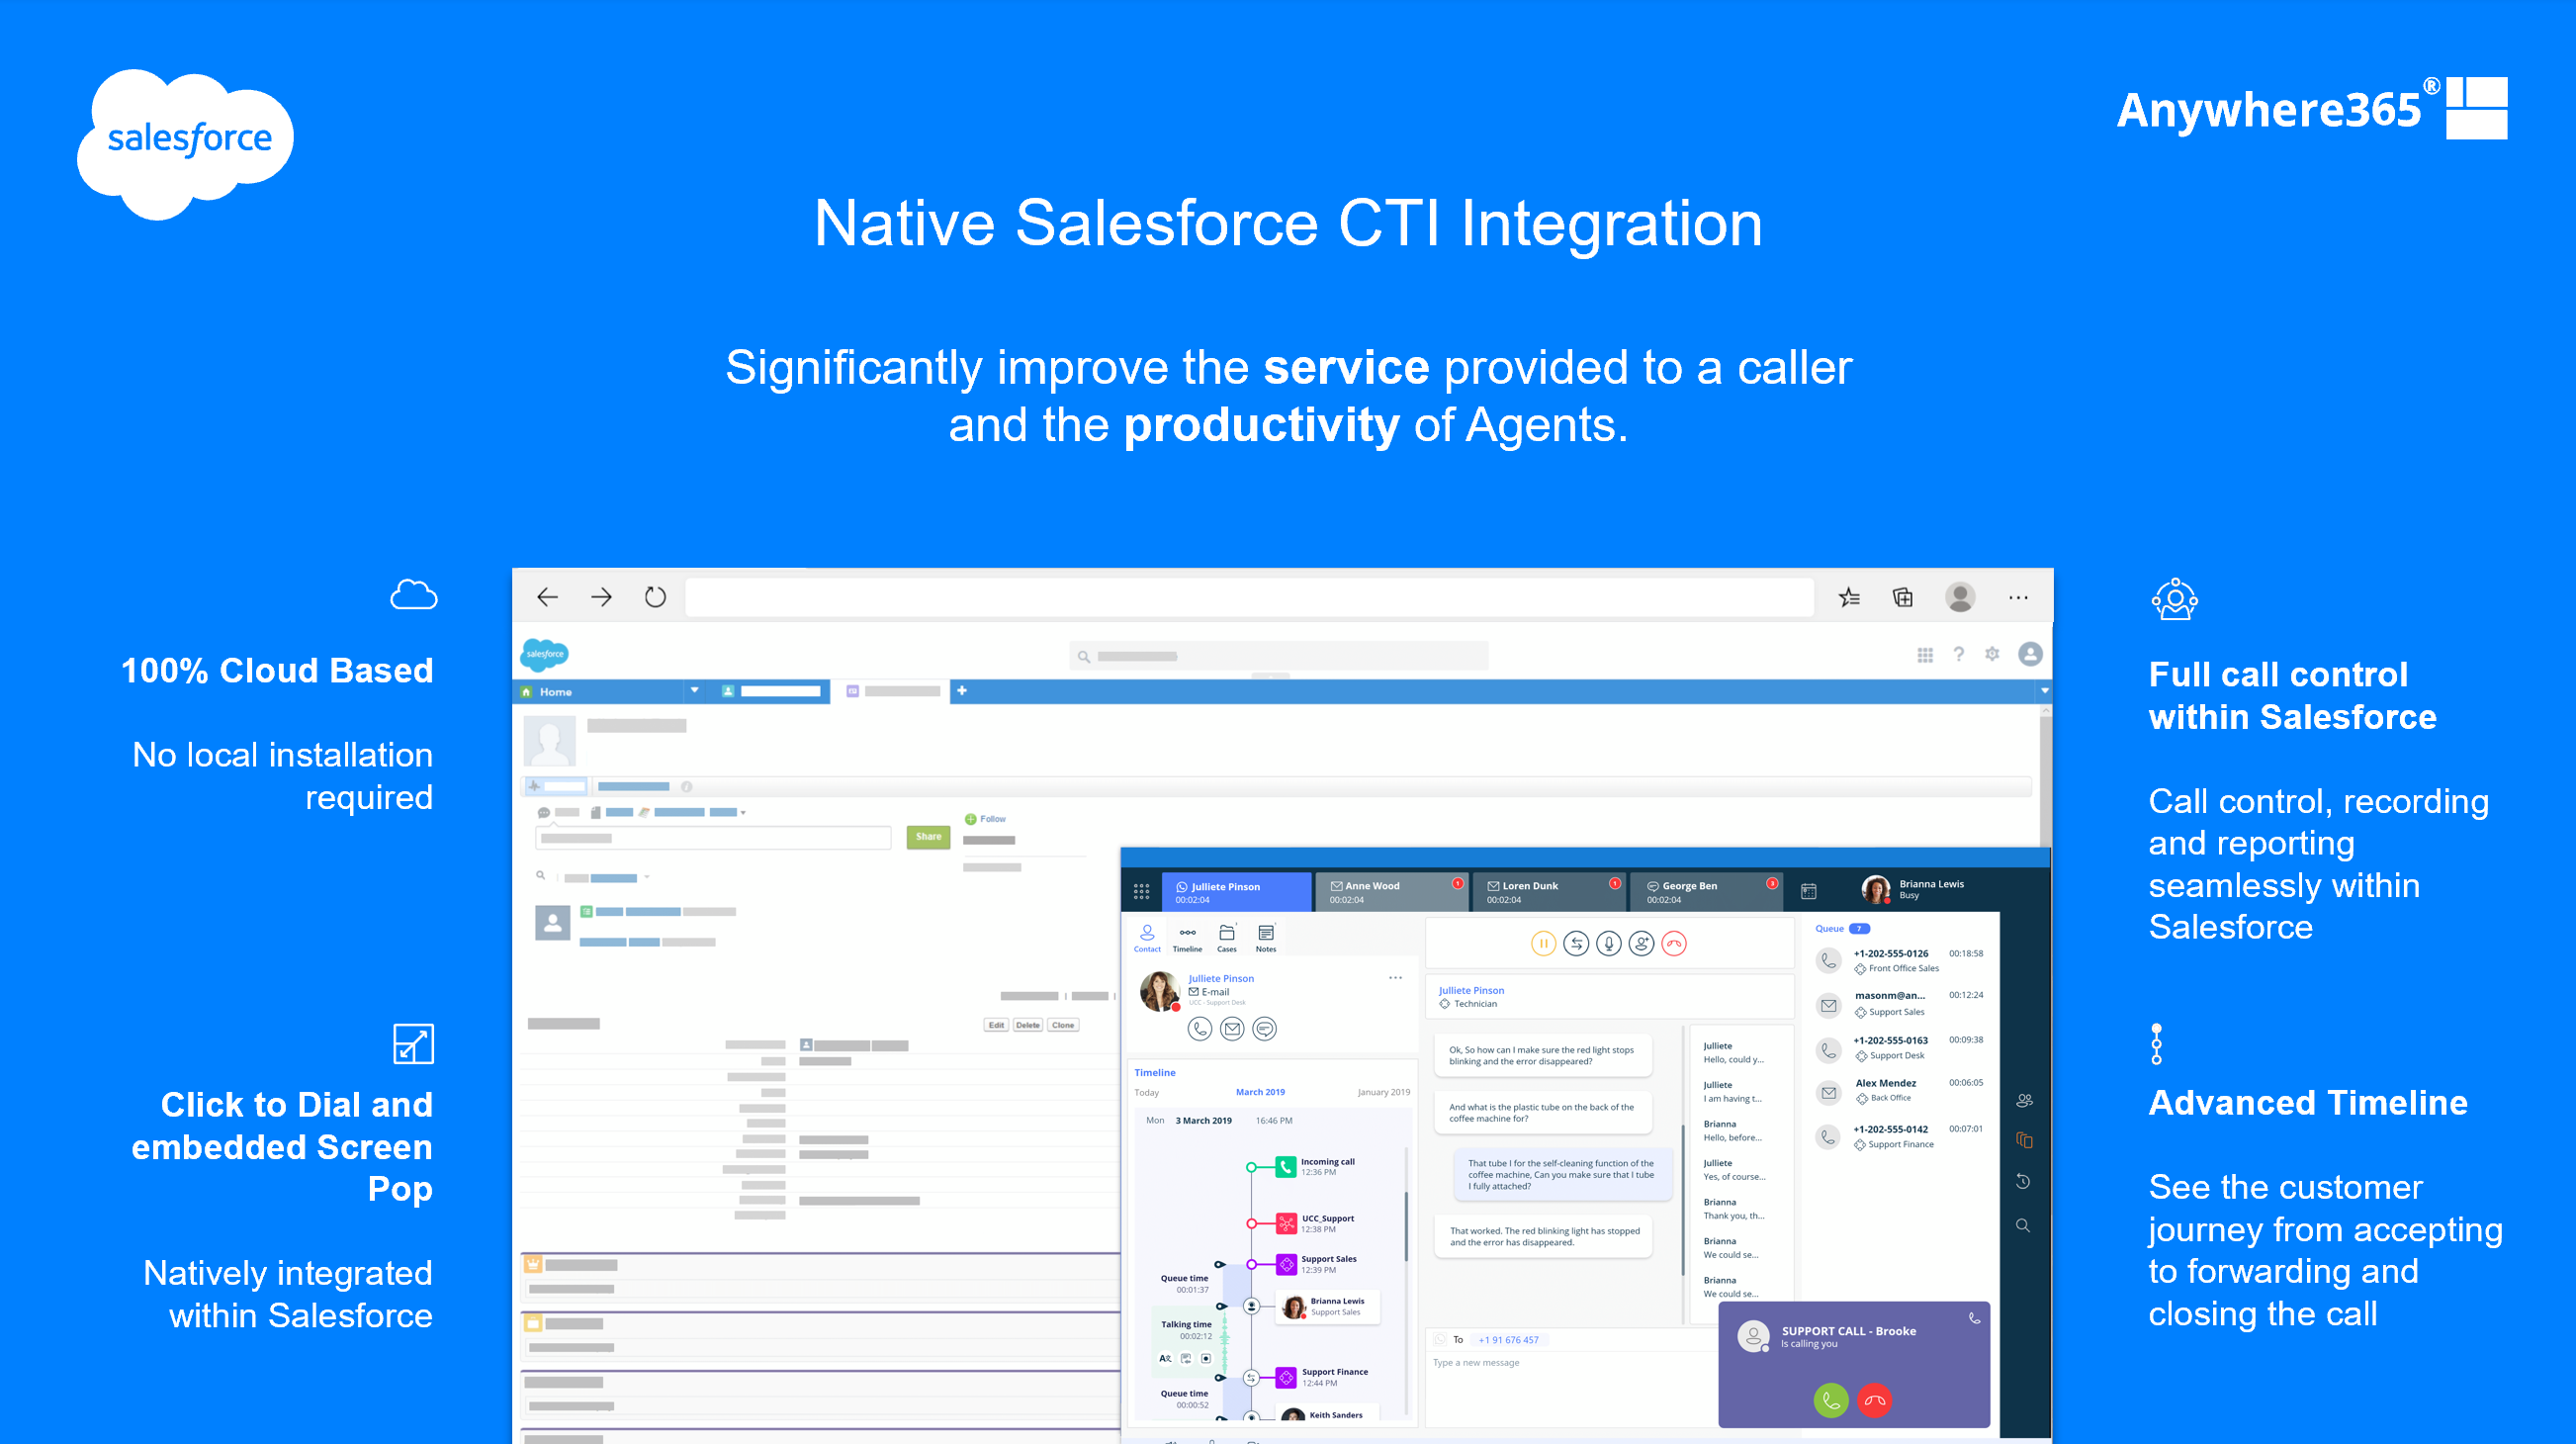
Task: Open the browser profile avatar
Action: point(1960,597)
